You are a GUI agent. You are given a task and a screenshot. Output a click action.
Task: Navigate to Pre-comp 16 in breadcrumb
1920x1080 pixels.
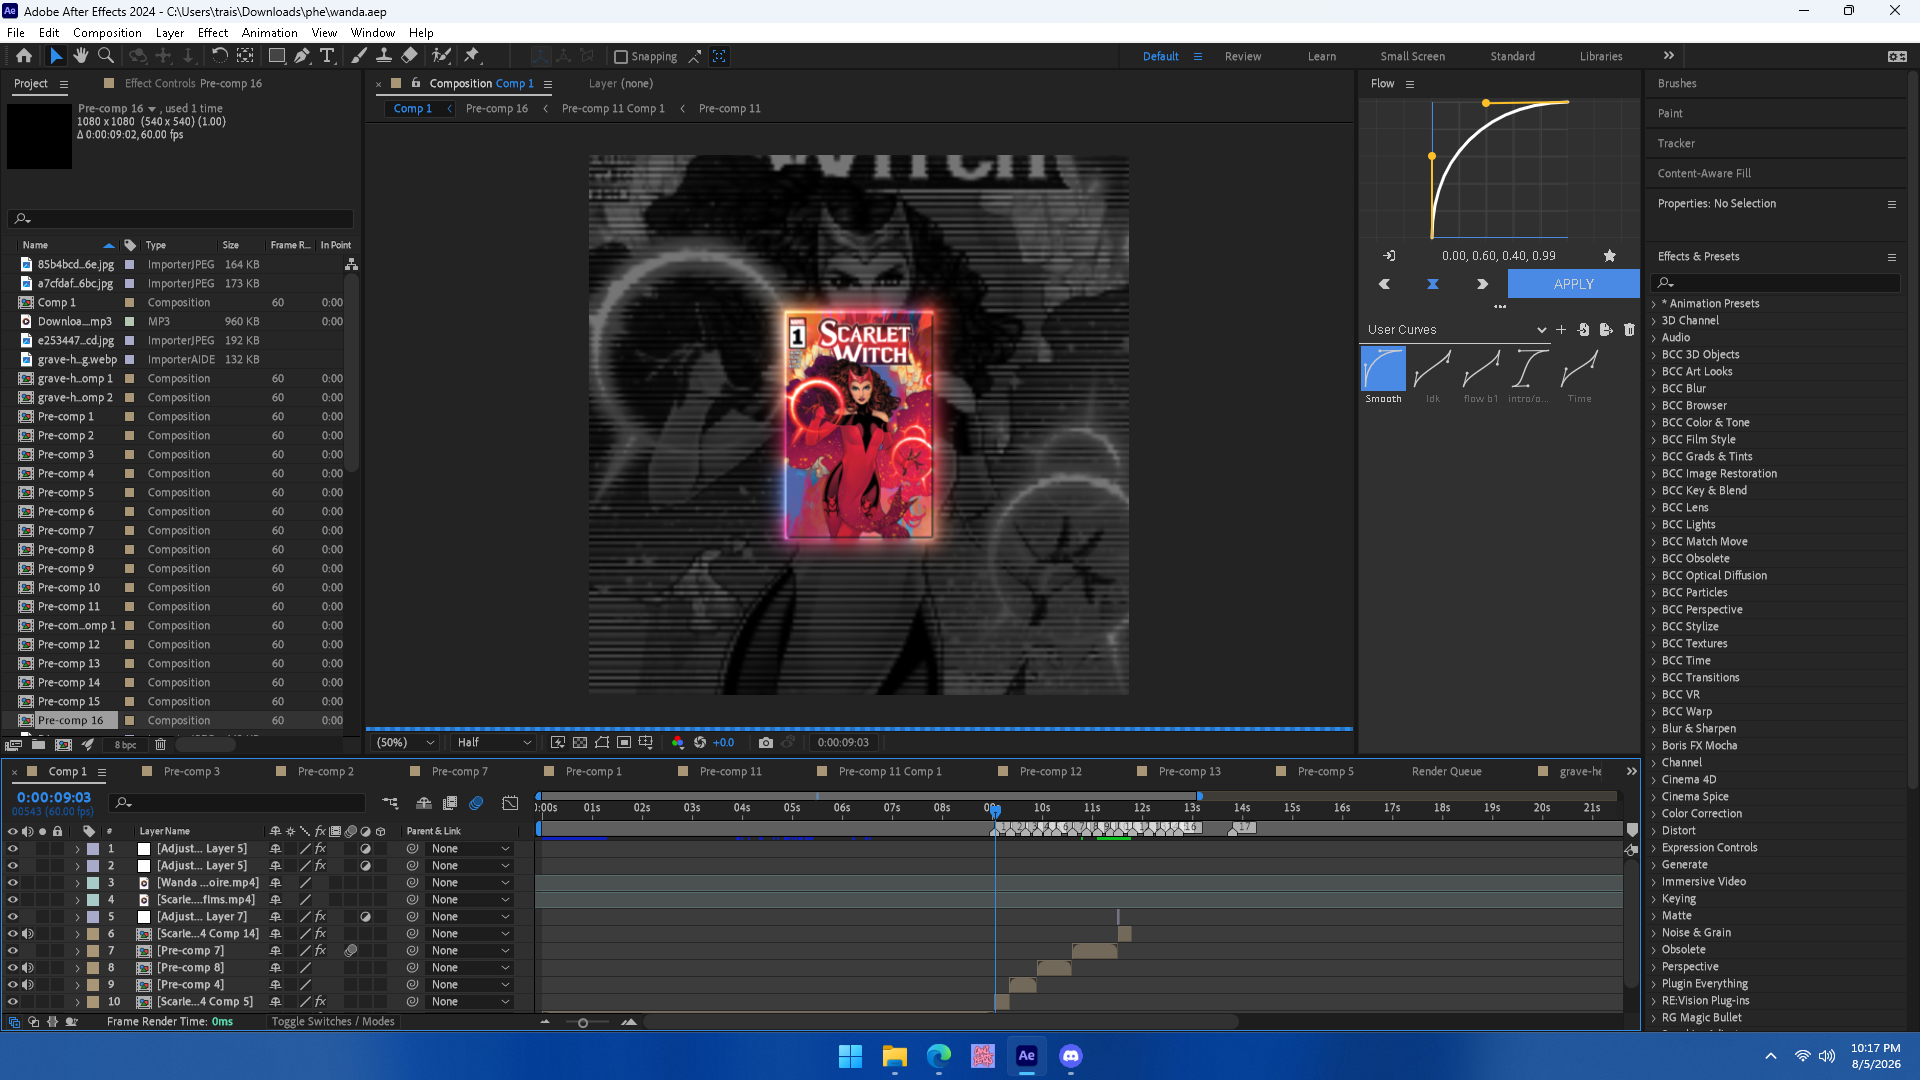[497, 109]
